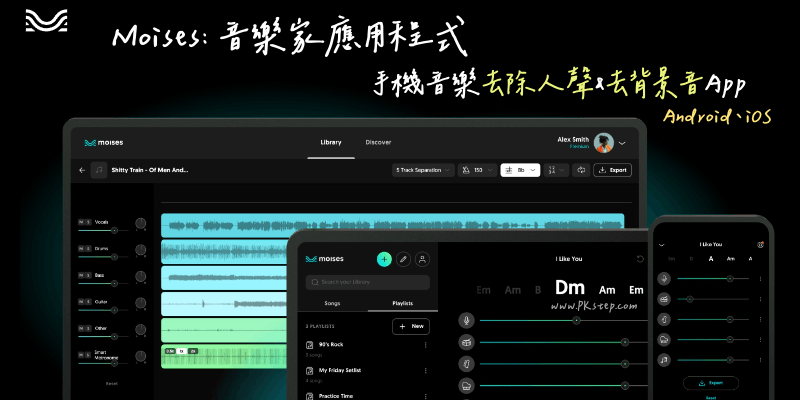Screen dimensions: 800x400
Task: Open the 5 Track Separation dropdown
Action: (423, 170)
